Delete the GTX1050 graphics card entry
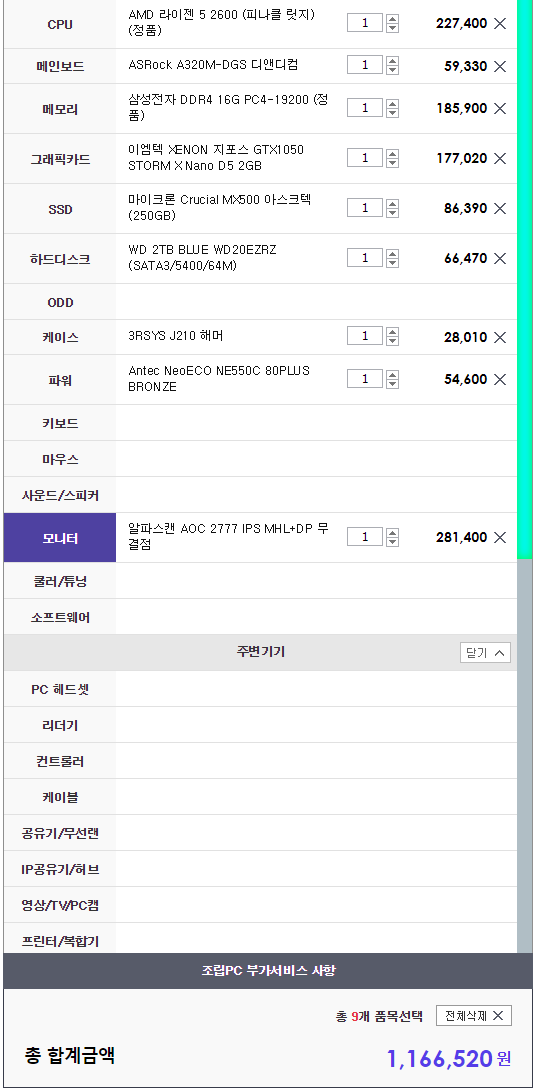 tap(500, 158)
